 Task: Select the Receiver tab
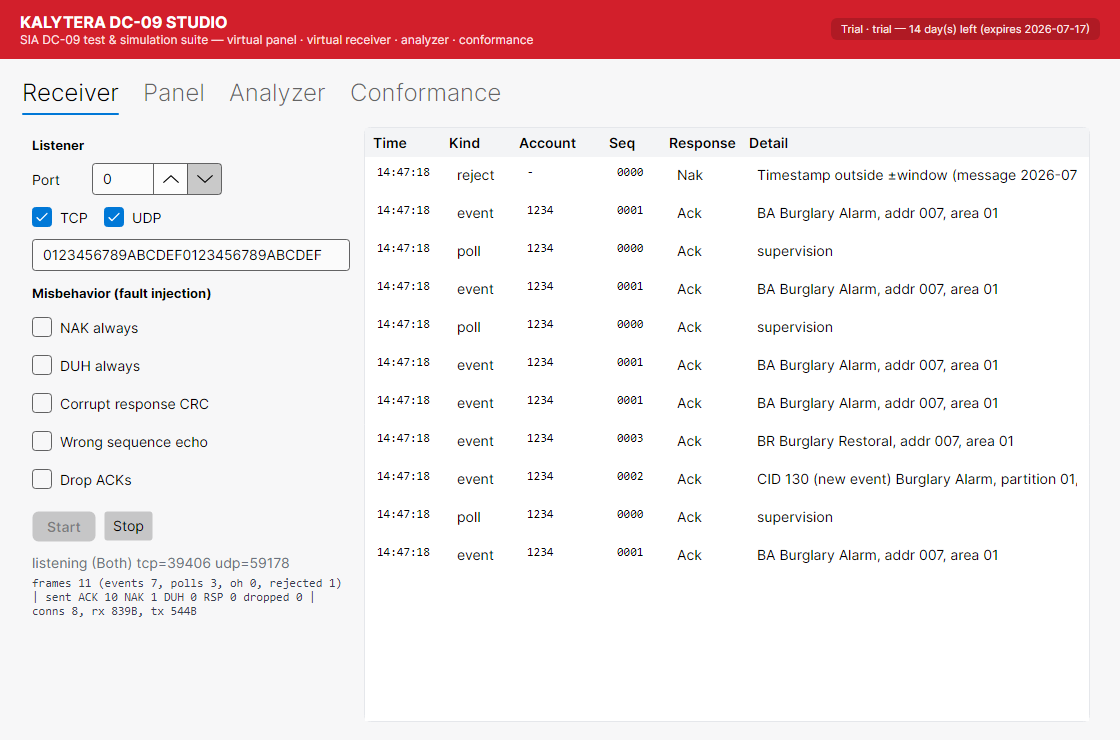(x=70, y=93)
